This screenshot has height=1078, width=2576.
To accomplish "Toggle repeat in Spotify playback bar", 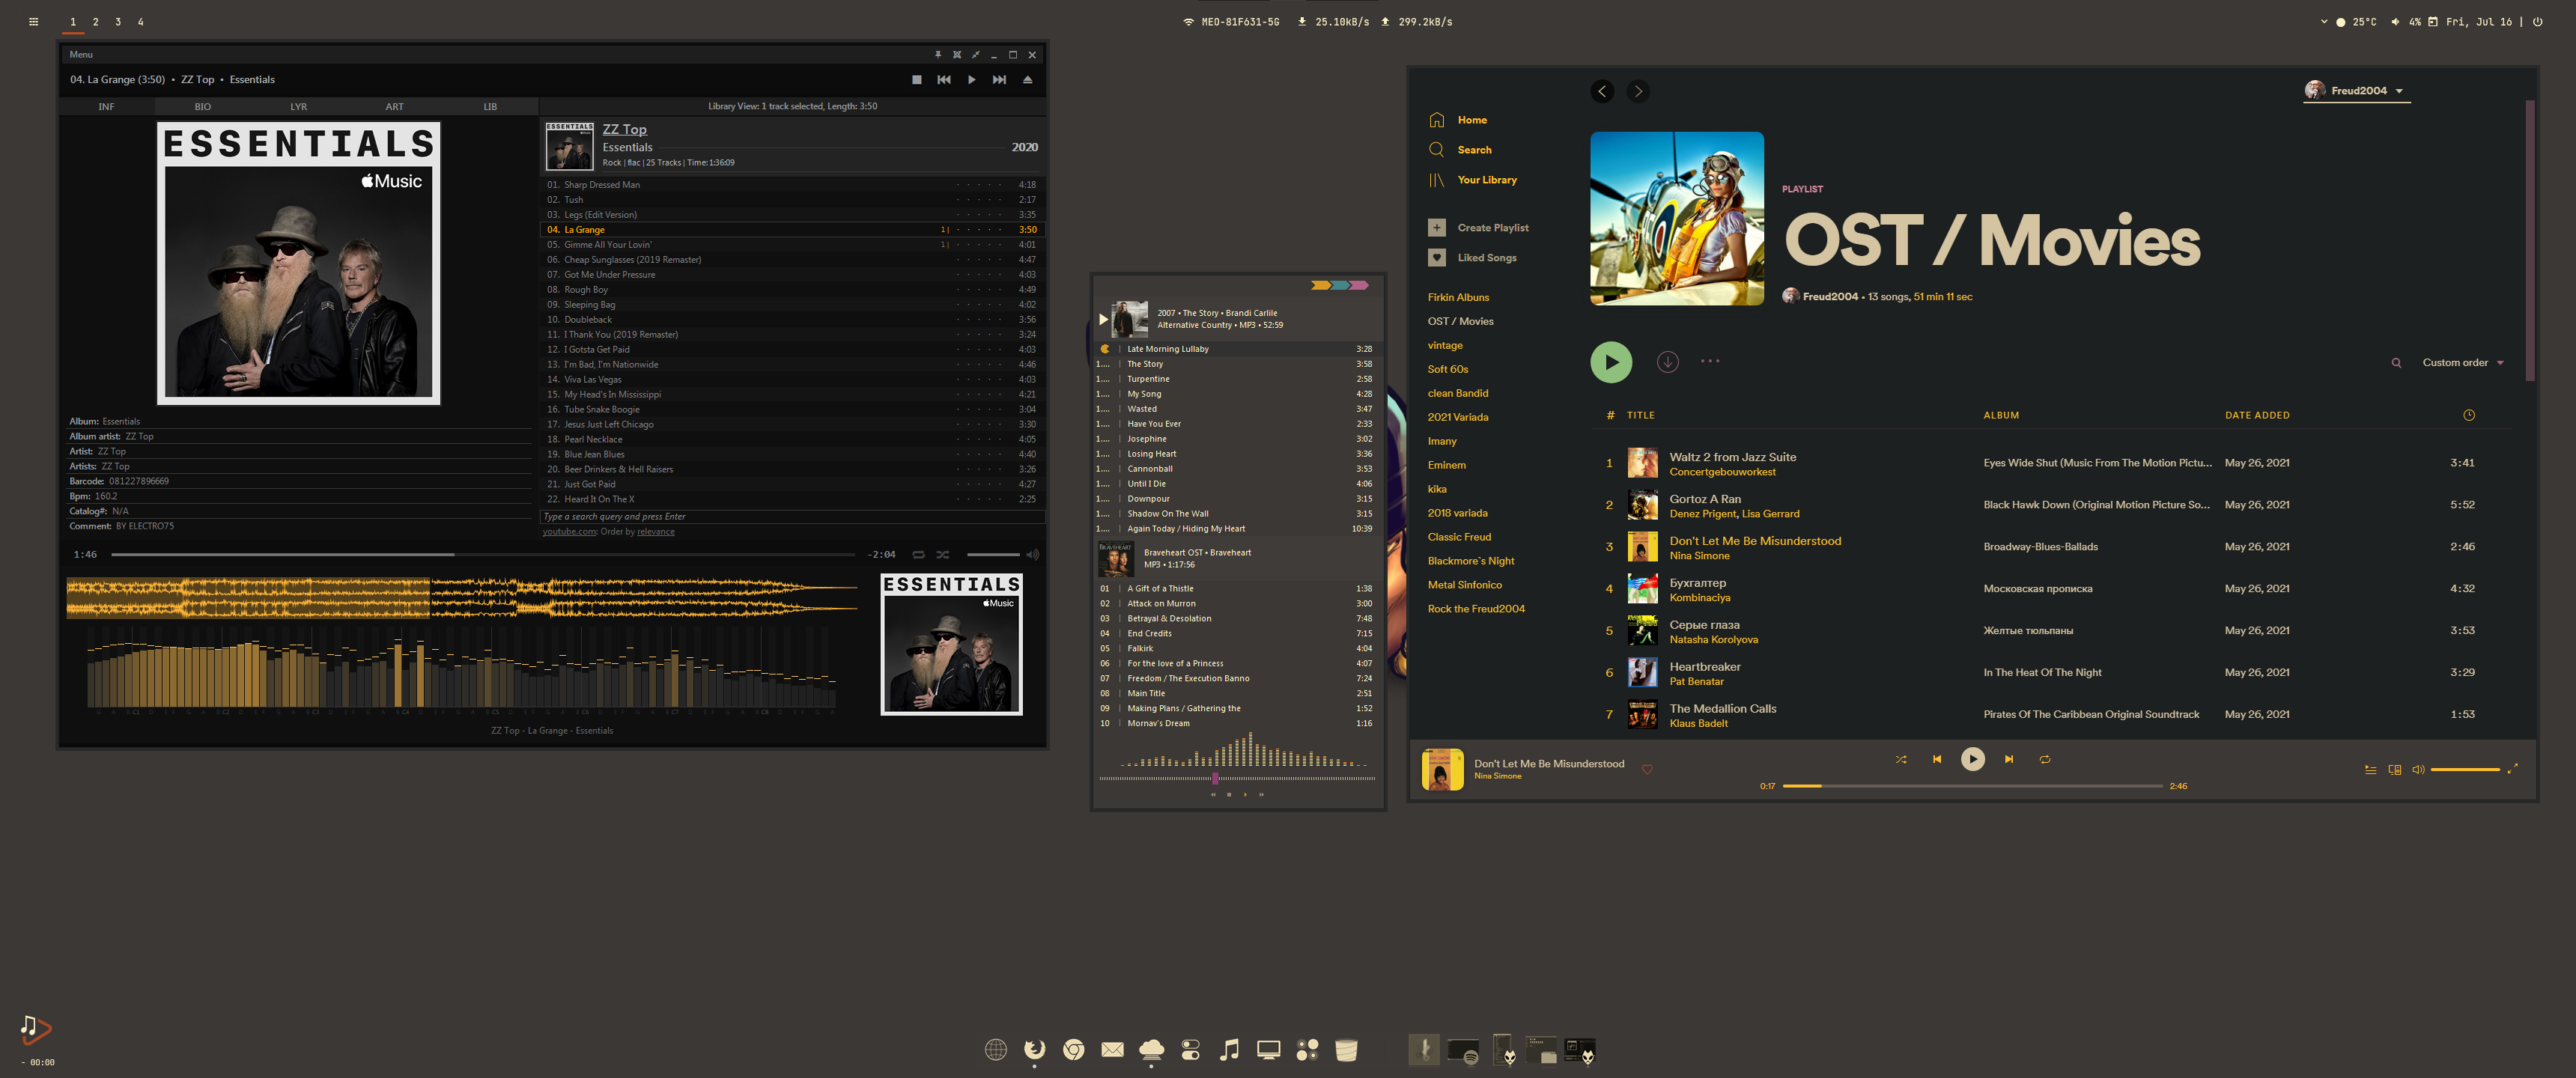I will (2044, 759).
